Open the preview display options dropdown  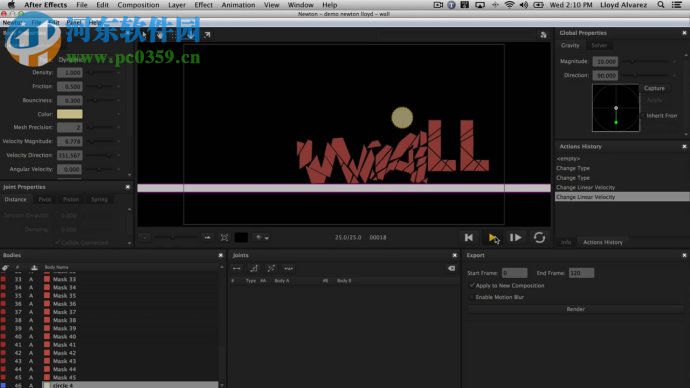[263, 238]
